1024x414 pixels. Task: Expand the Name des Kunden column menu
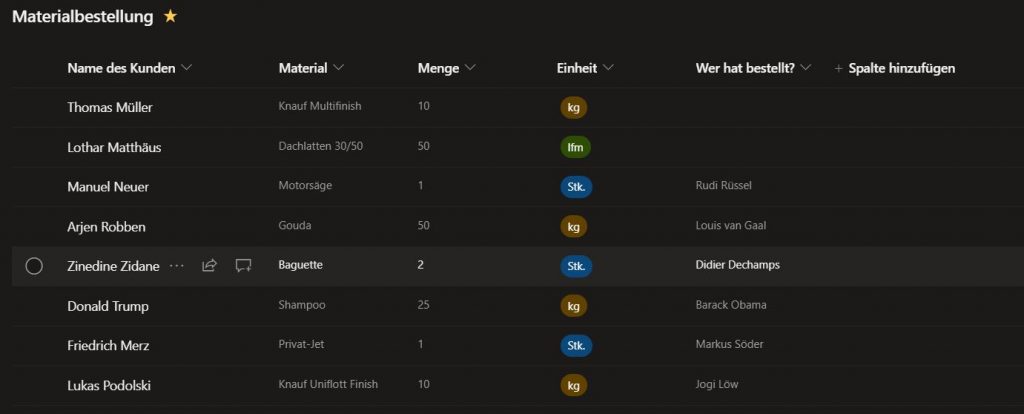(x=187, y=69)
